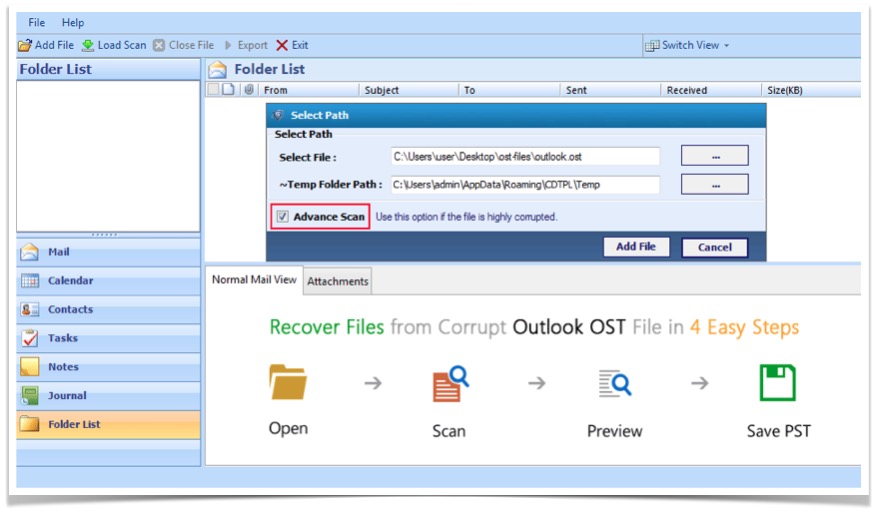
Task: Uncheck the Advance Scan checkbox
Action: coord(284,217)
